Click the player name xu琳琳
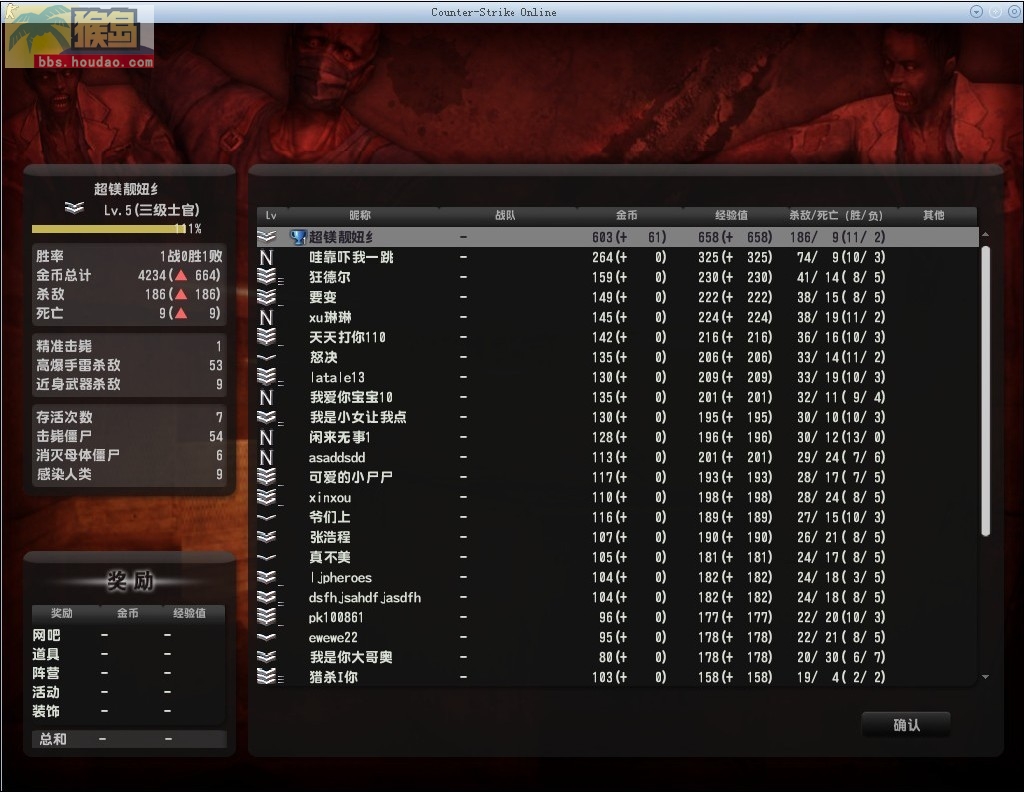1024x792 pixels. (x=330, y=317)
